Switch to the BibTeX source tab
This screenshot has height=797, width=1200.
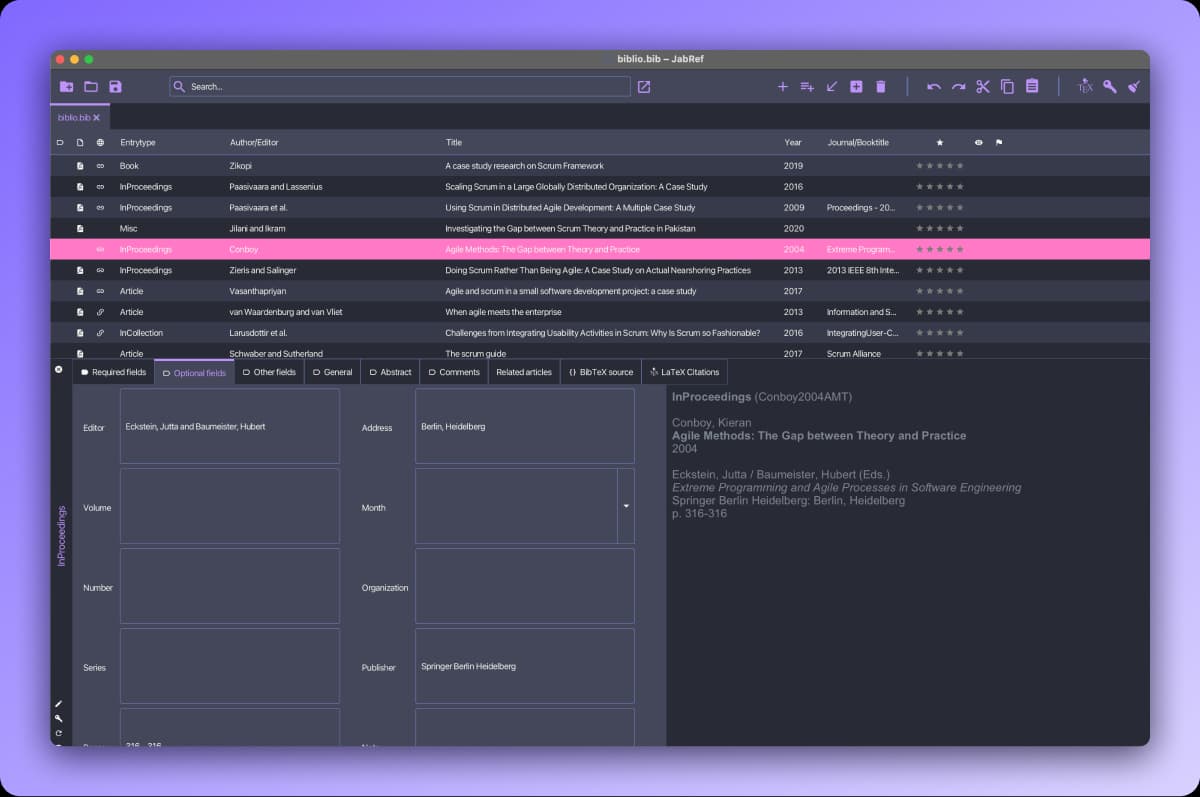tap(601, 372)
